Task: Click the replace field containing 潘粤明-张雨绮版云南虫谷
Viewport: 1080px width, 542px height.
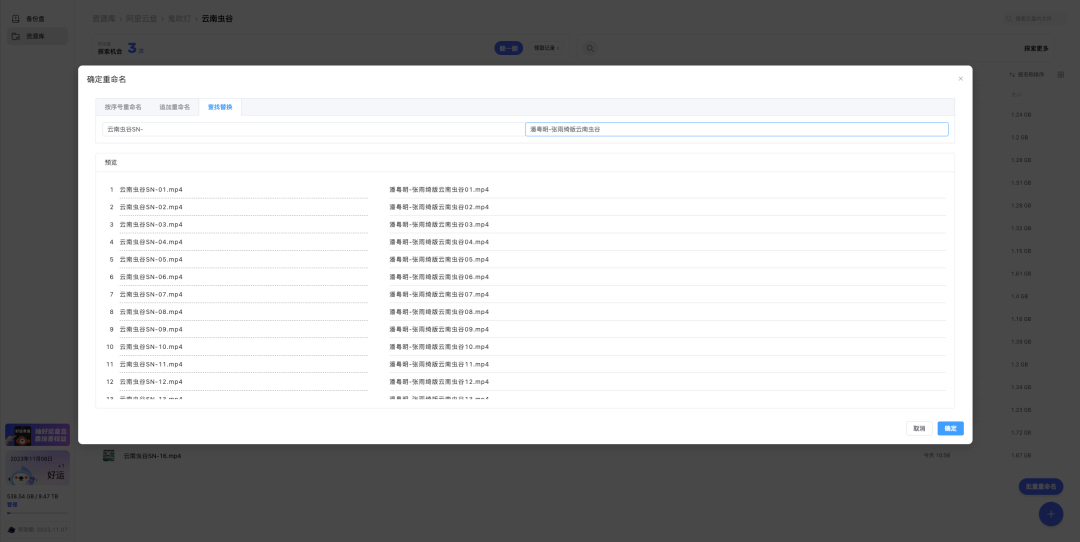Action: coord(736,129)
